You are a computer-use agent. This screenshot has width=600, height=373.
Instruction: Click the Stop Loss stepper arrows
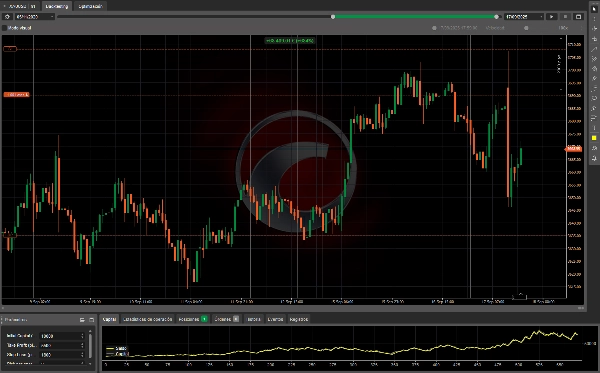[82, 355]
